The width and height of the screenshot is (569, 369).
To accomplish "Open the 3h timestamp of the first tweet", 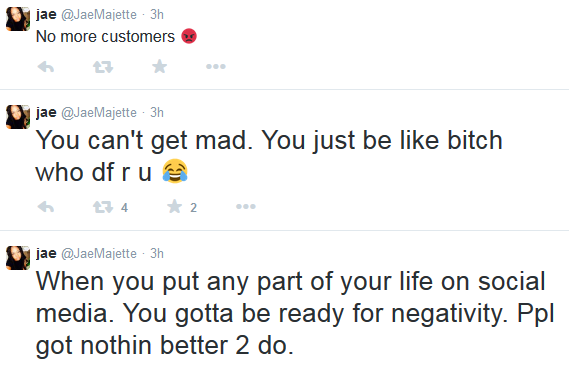I will (157, 15).
